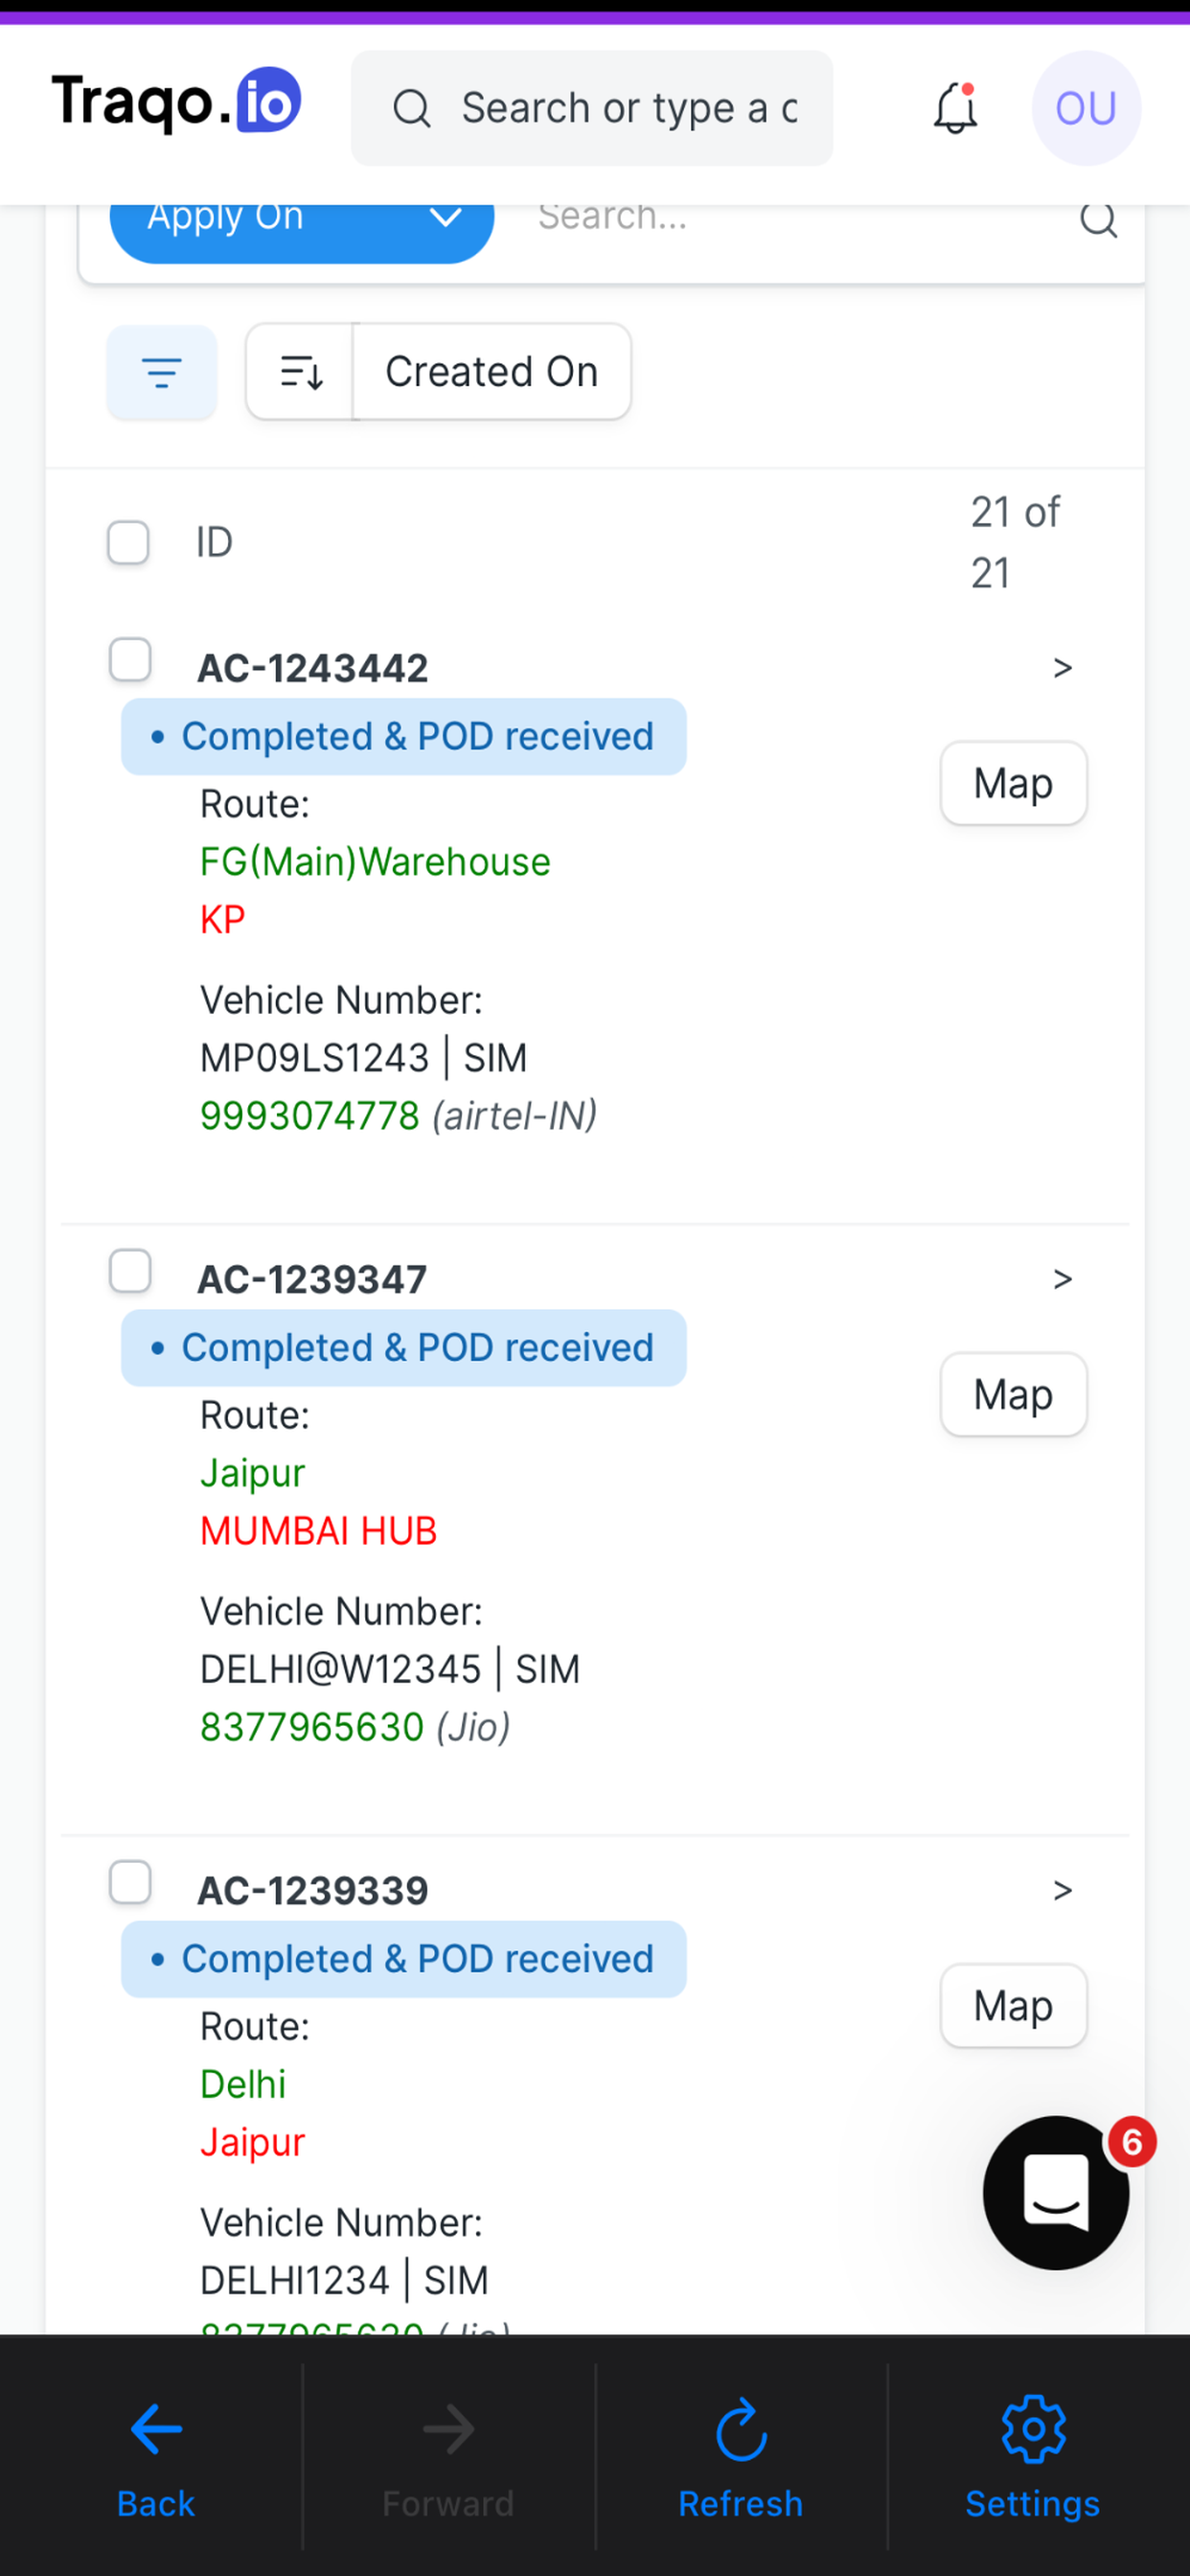Click the 21 of 21 record count
Viewport: 1190px width, 2576px height.
[1015, 542]
